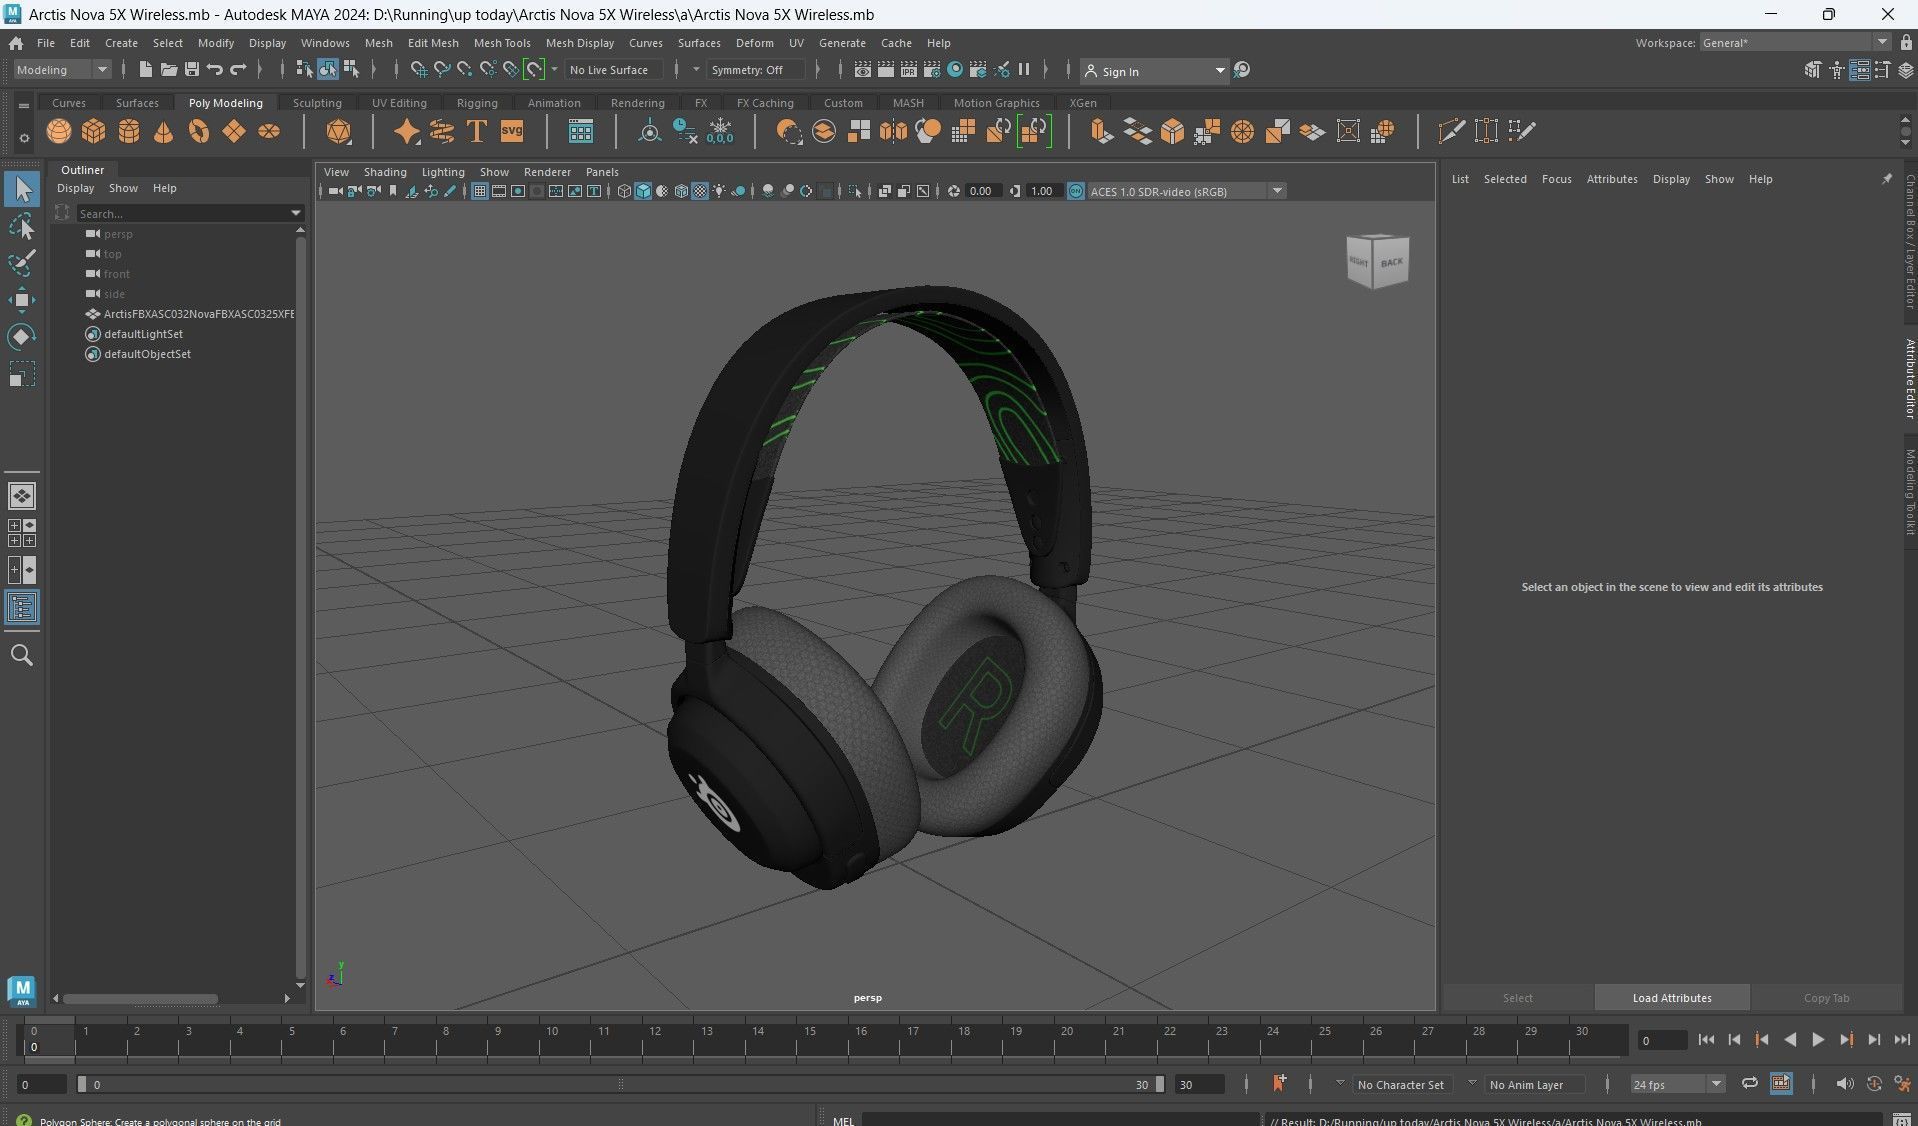The height and width of the screenshot is (1126, 1918).
Task: Select the Move tool in toolbox
Action: coord(21,299)
